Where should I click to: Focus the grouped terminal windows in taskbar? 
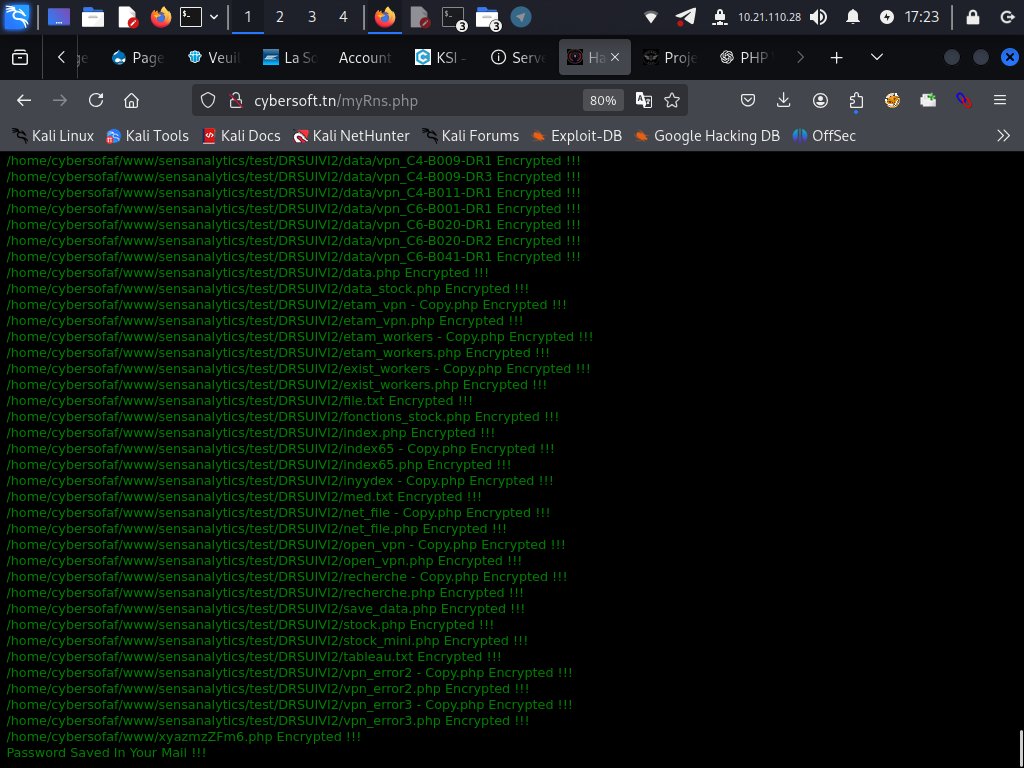coord(454,18)
